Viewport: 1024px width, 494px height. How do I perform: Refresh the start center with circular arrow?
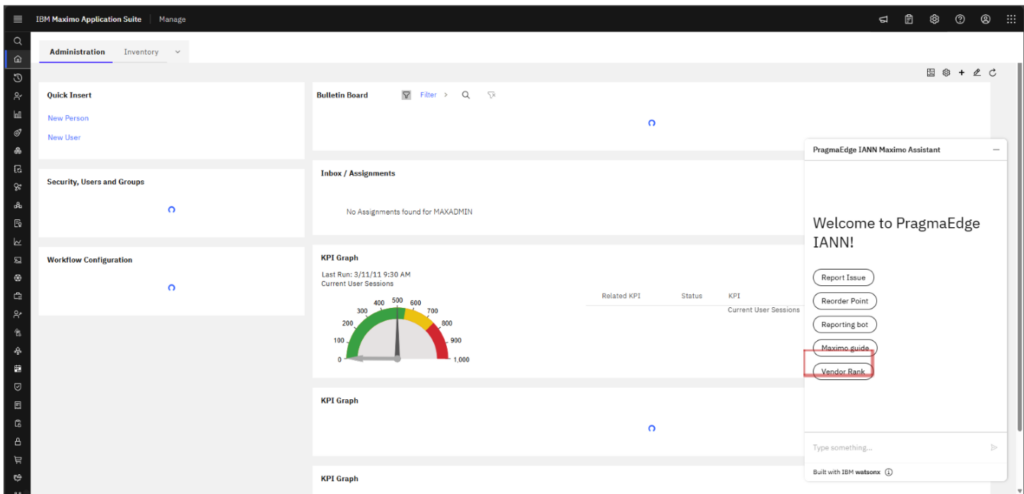click(x=993, y=73)
